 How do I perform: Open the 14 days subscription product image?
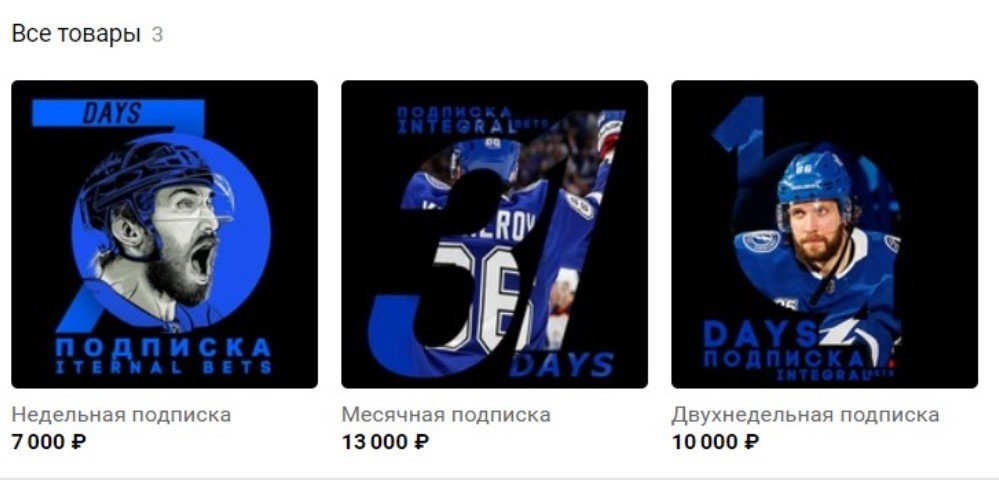(x=824, y=234)
